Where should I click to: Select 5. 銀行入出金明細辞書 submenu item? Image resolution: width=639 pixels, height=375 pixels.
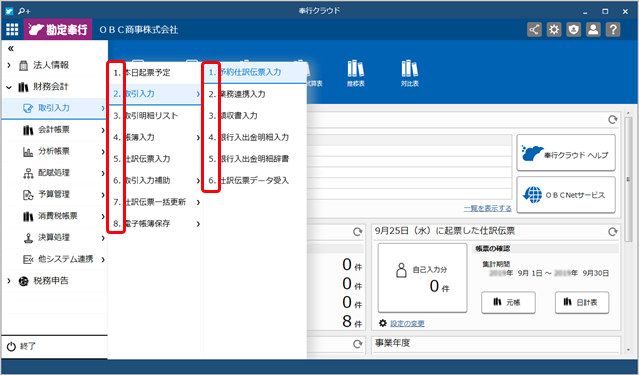[255, 159]
